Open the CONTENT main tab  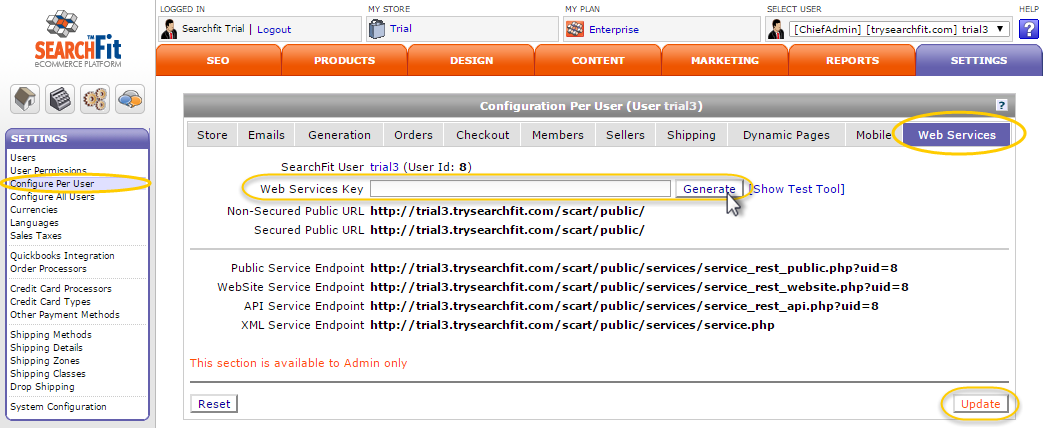click(598, 61)
